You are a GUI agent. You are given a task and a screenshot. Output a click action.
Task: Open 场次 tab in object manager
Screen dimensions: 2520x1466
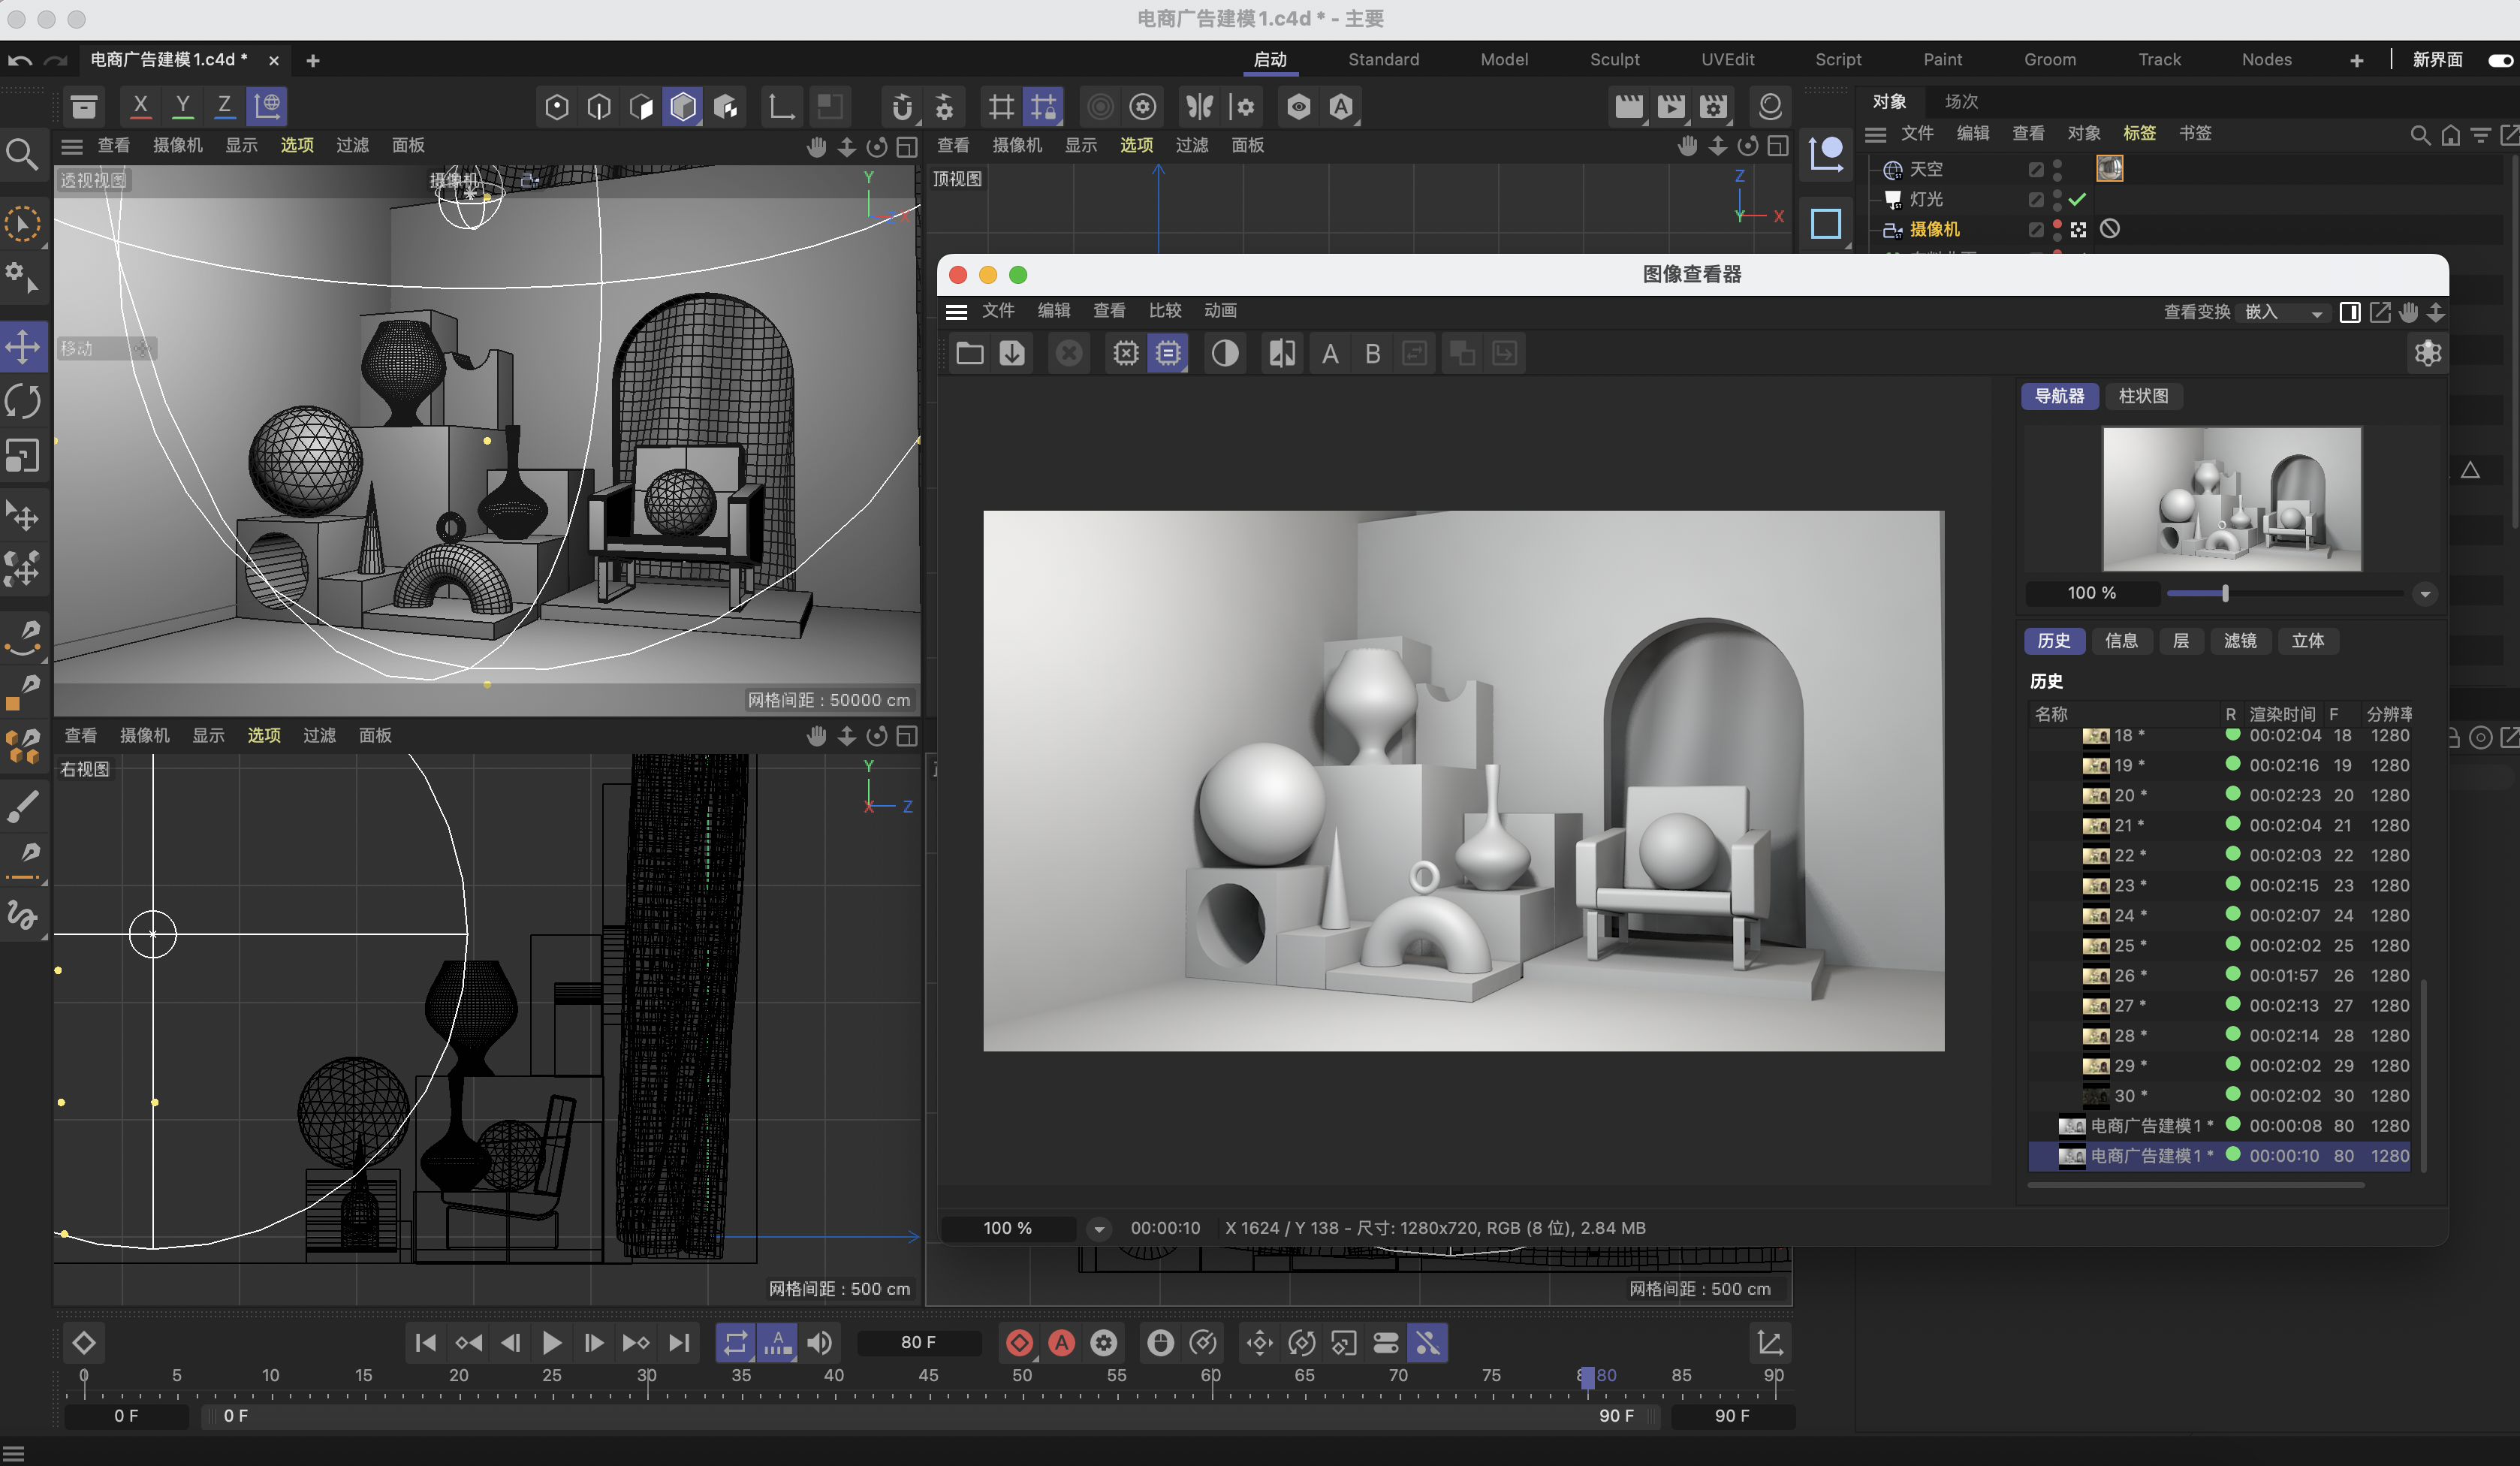1961,102
